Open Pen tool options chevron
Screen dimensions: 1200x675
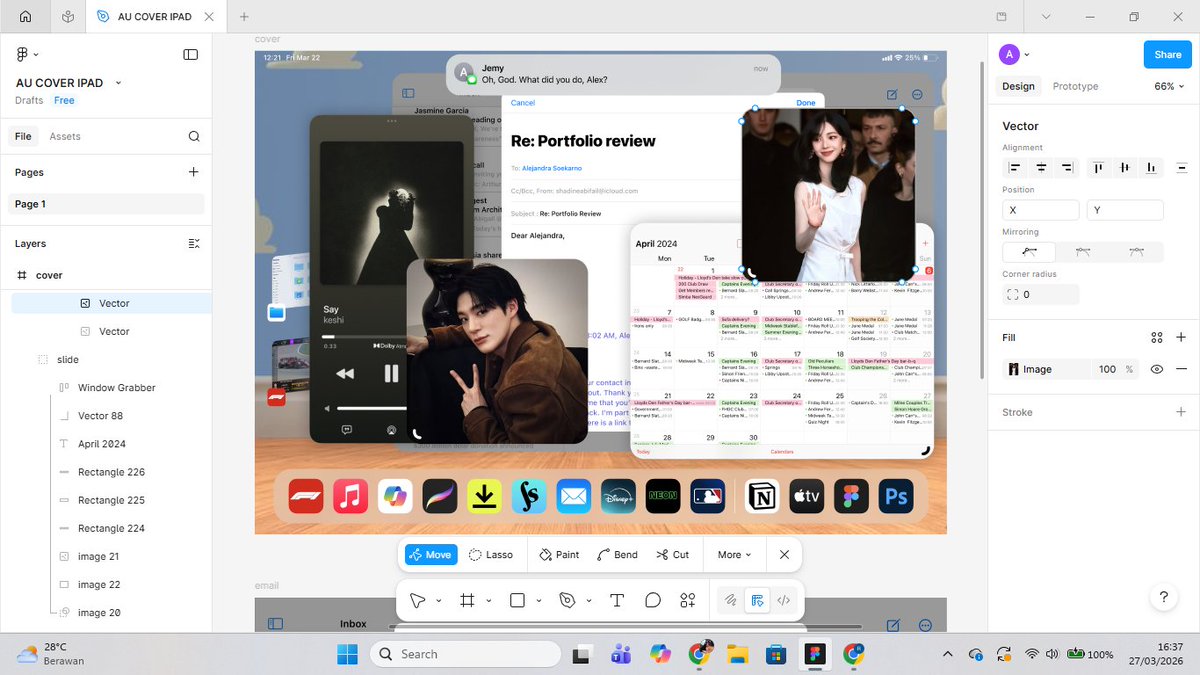[x=589, y=601]
